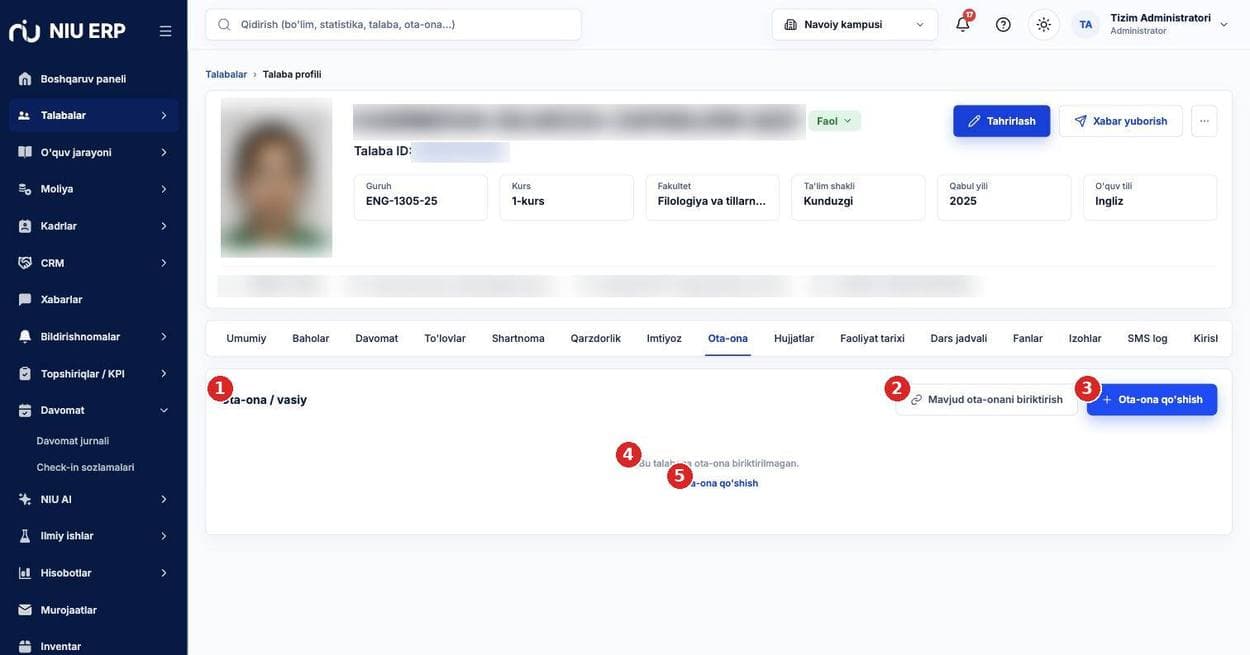Click the Inventar icon in the sidebar
Viewport: 1250px width, 655px height.
click(25, 646)
